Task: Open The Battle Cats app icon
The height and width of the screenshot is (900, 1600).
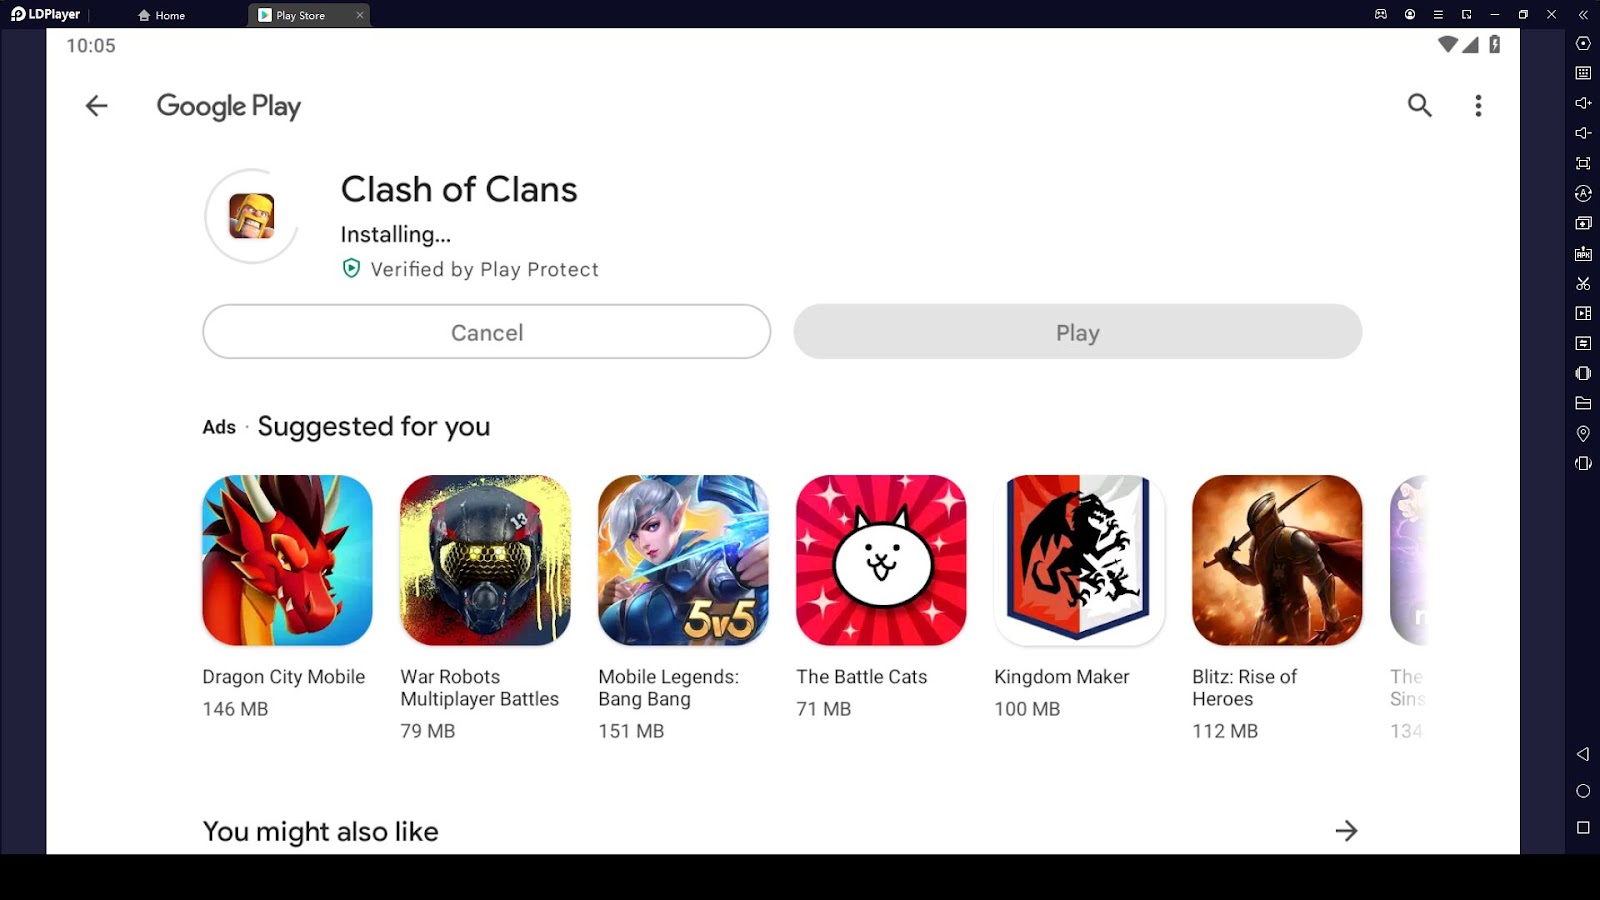Action: [881, 560]
